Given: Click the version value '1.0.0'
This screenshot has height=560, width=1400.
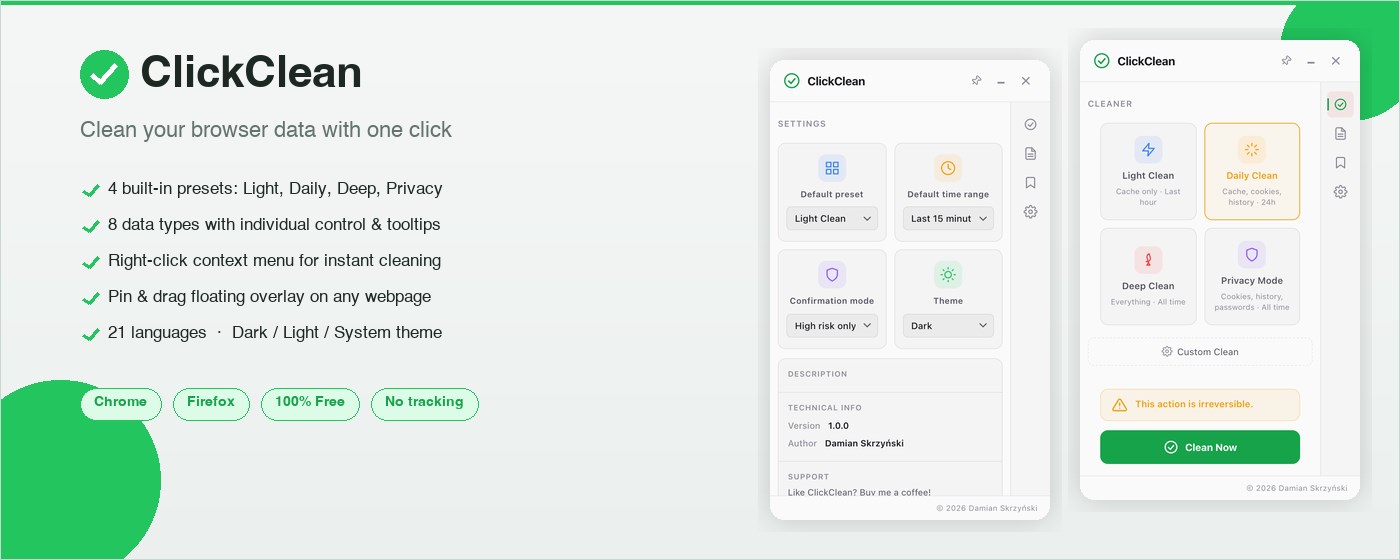Looking at the screenshot, I should click(x=838, y=426).
